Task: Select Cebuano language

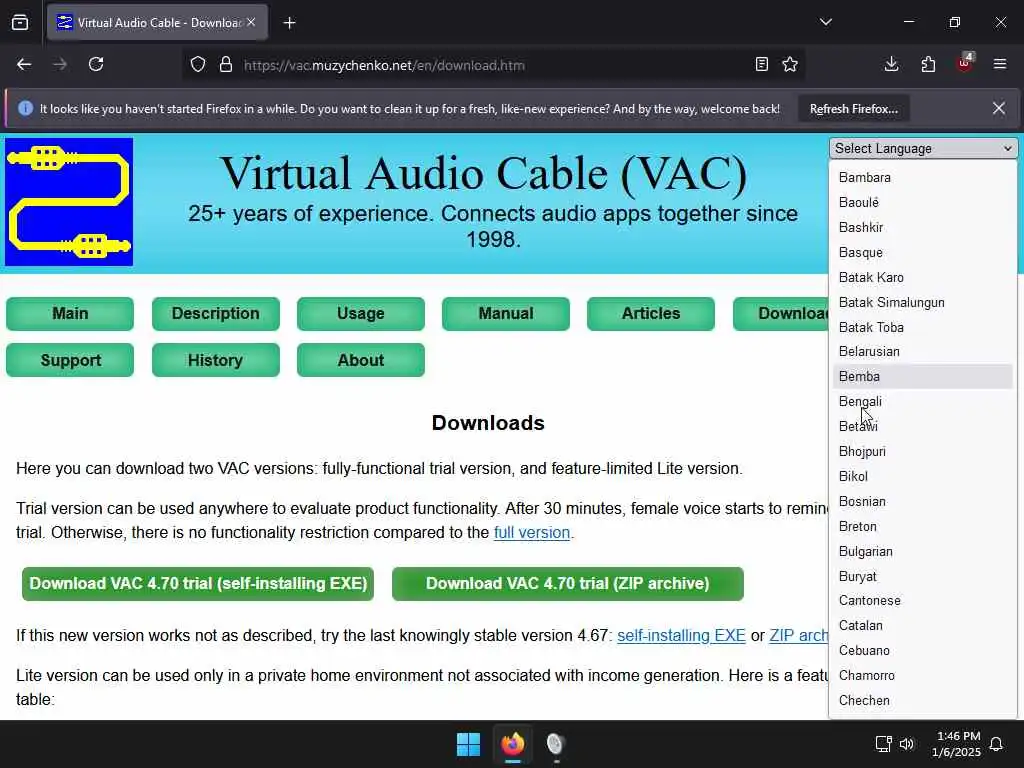Action: click(923, 650)
